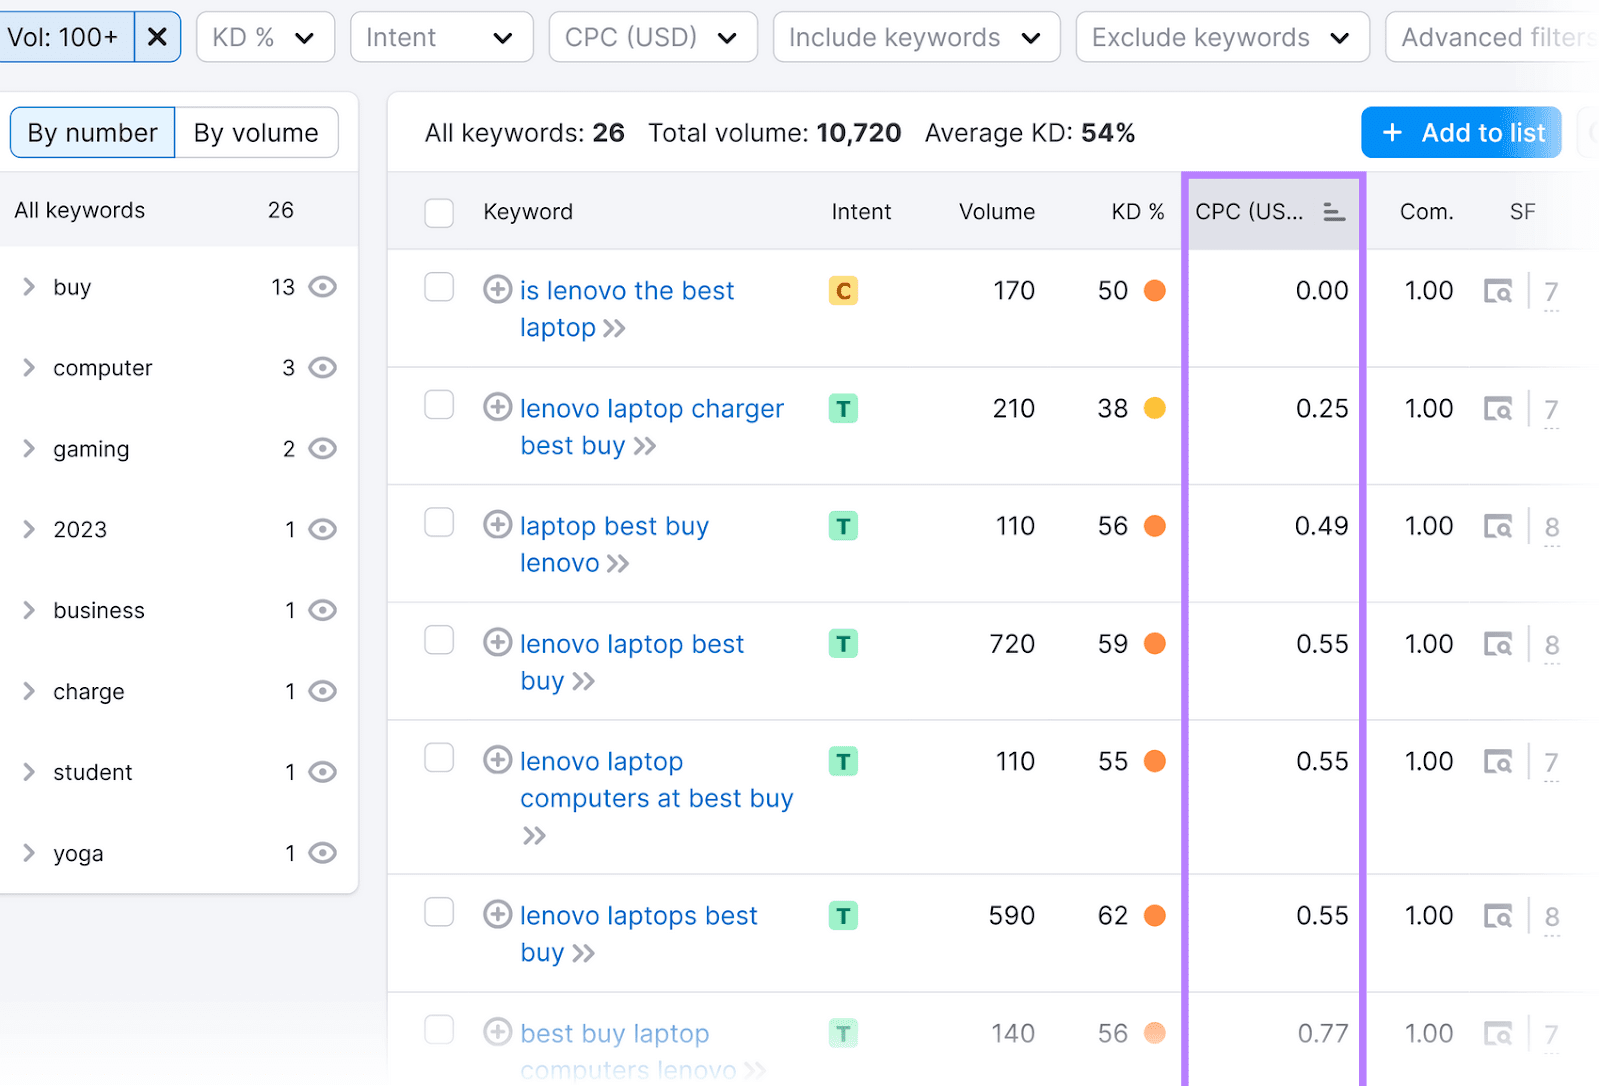This screenshot has height=1086, width=1600.
Task: Sort table by Volume column header
Action: (997, 212)
